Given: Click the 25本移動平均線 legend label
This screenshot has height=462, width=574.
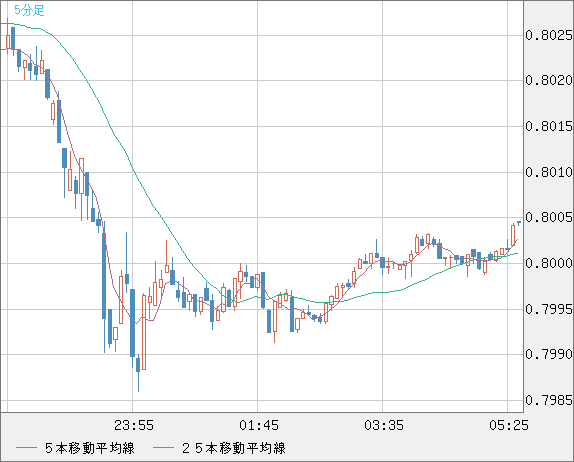Looking at the screenshot, I should click(x=234, y=448).
